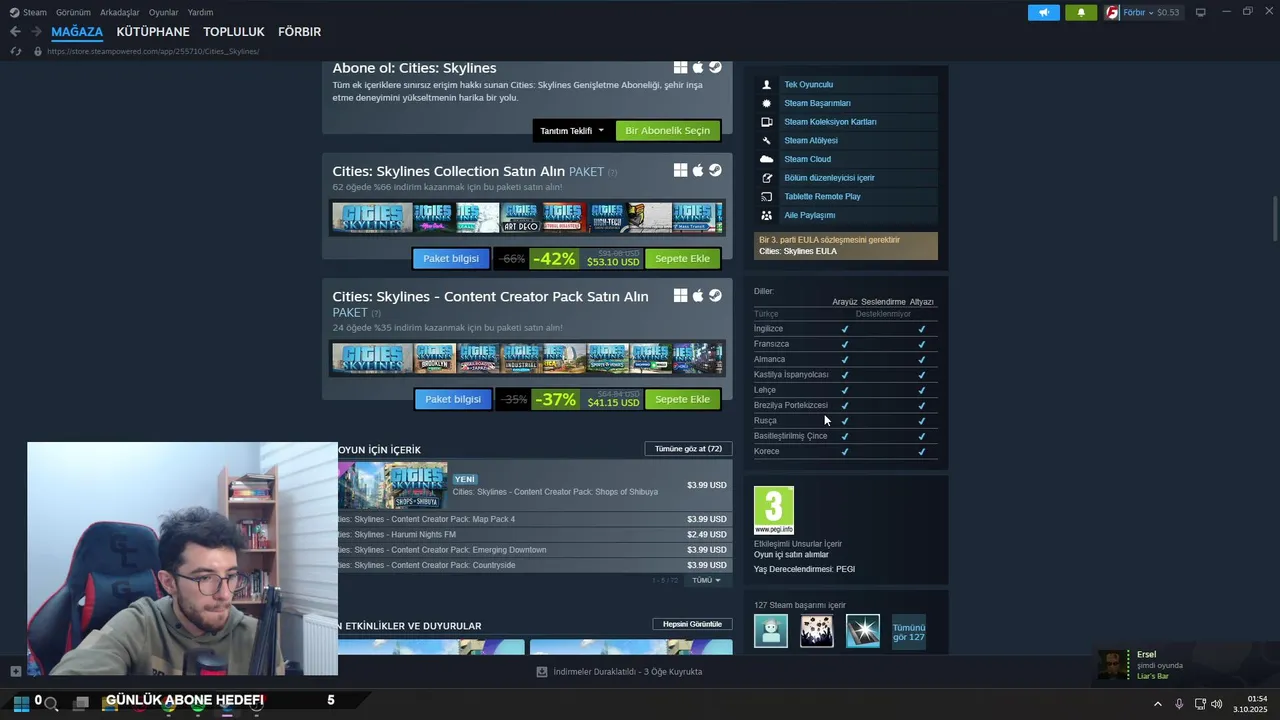
Task: Open Shops of Shibuya DLC thumbnail
Action: 392,485
